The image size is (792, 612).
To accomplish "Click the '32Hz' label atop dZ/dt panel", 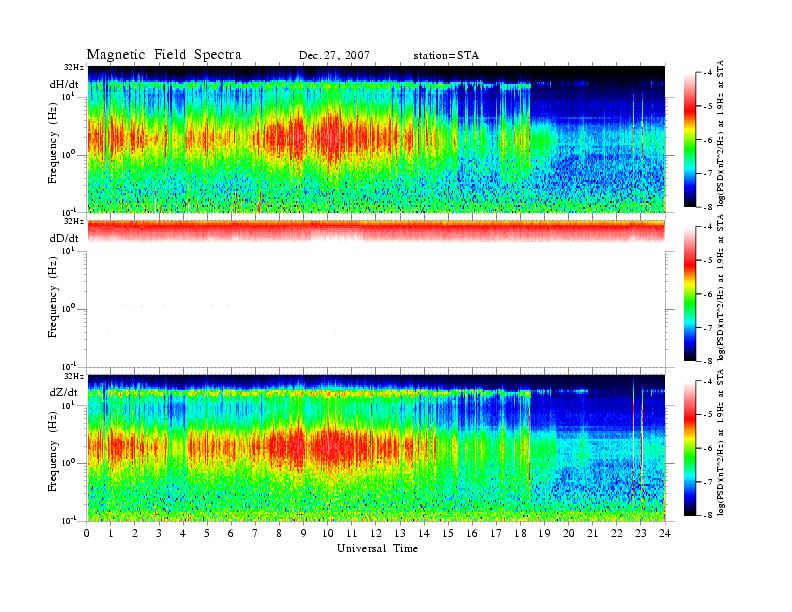I will click(x=74, y=376).
